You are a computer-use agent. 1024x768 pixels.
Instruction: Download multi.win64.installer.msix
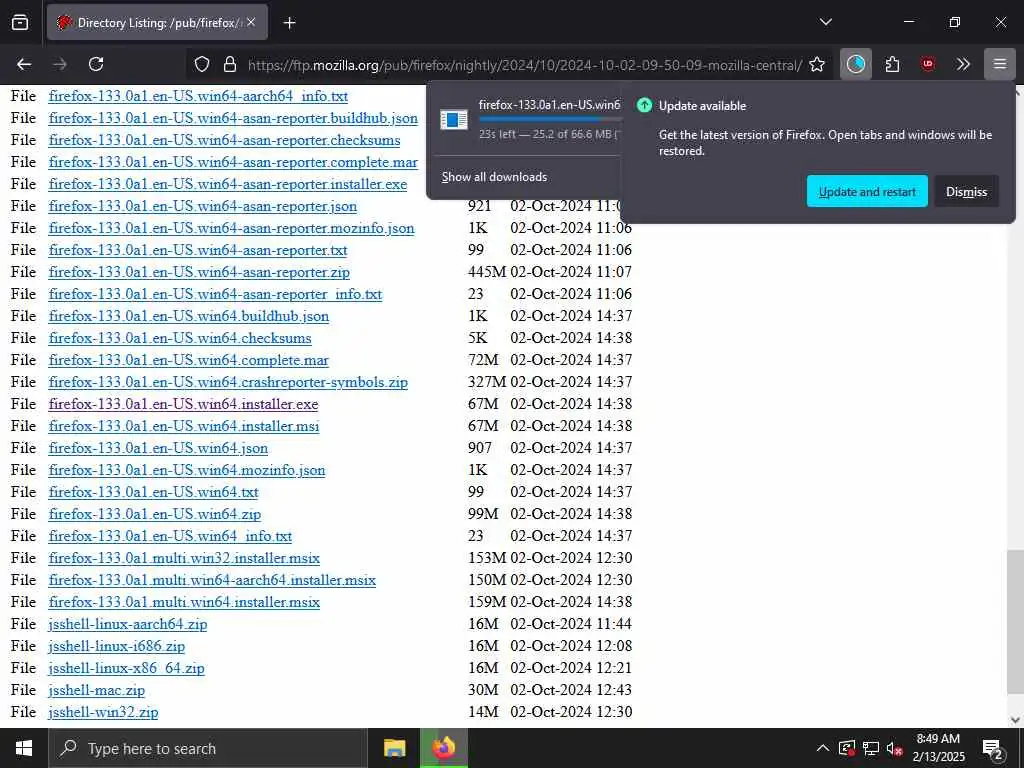184,602
